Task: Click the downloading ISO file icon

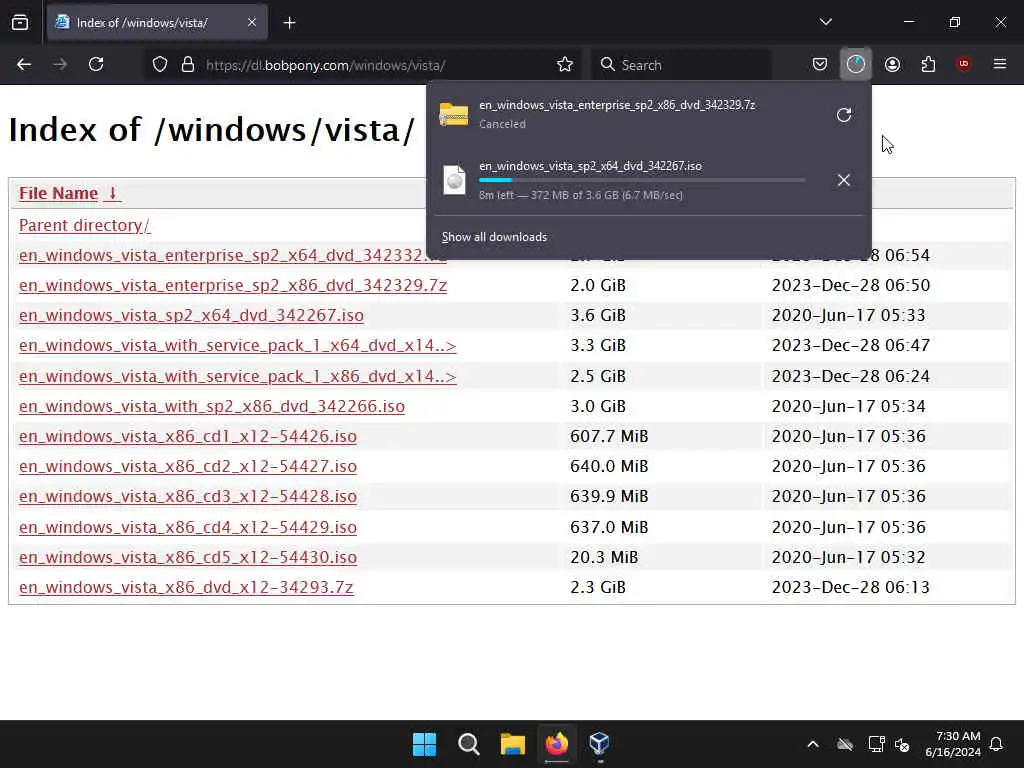Action: (x=454, y=180)
